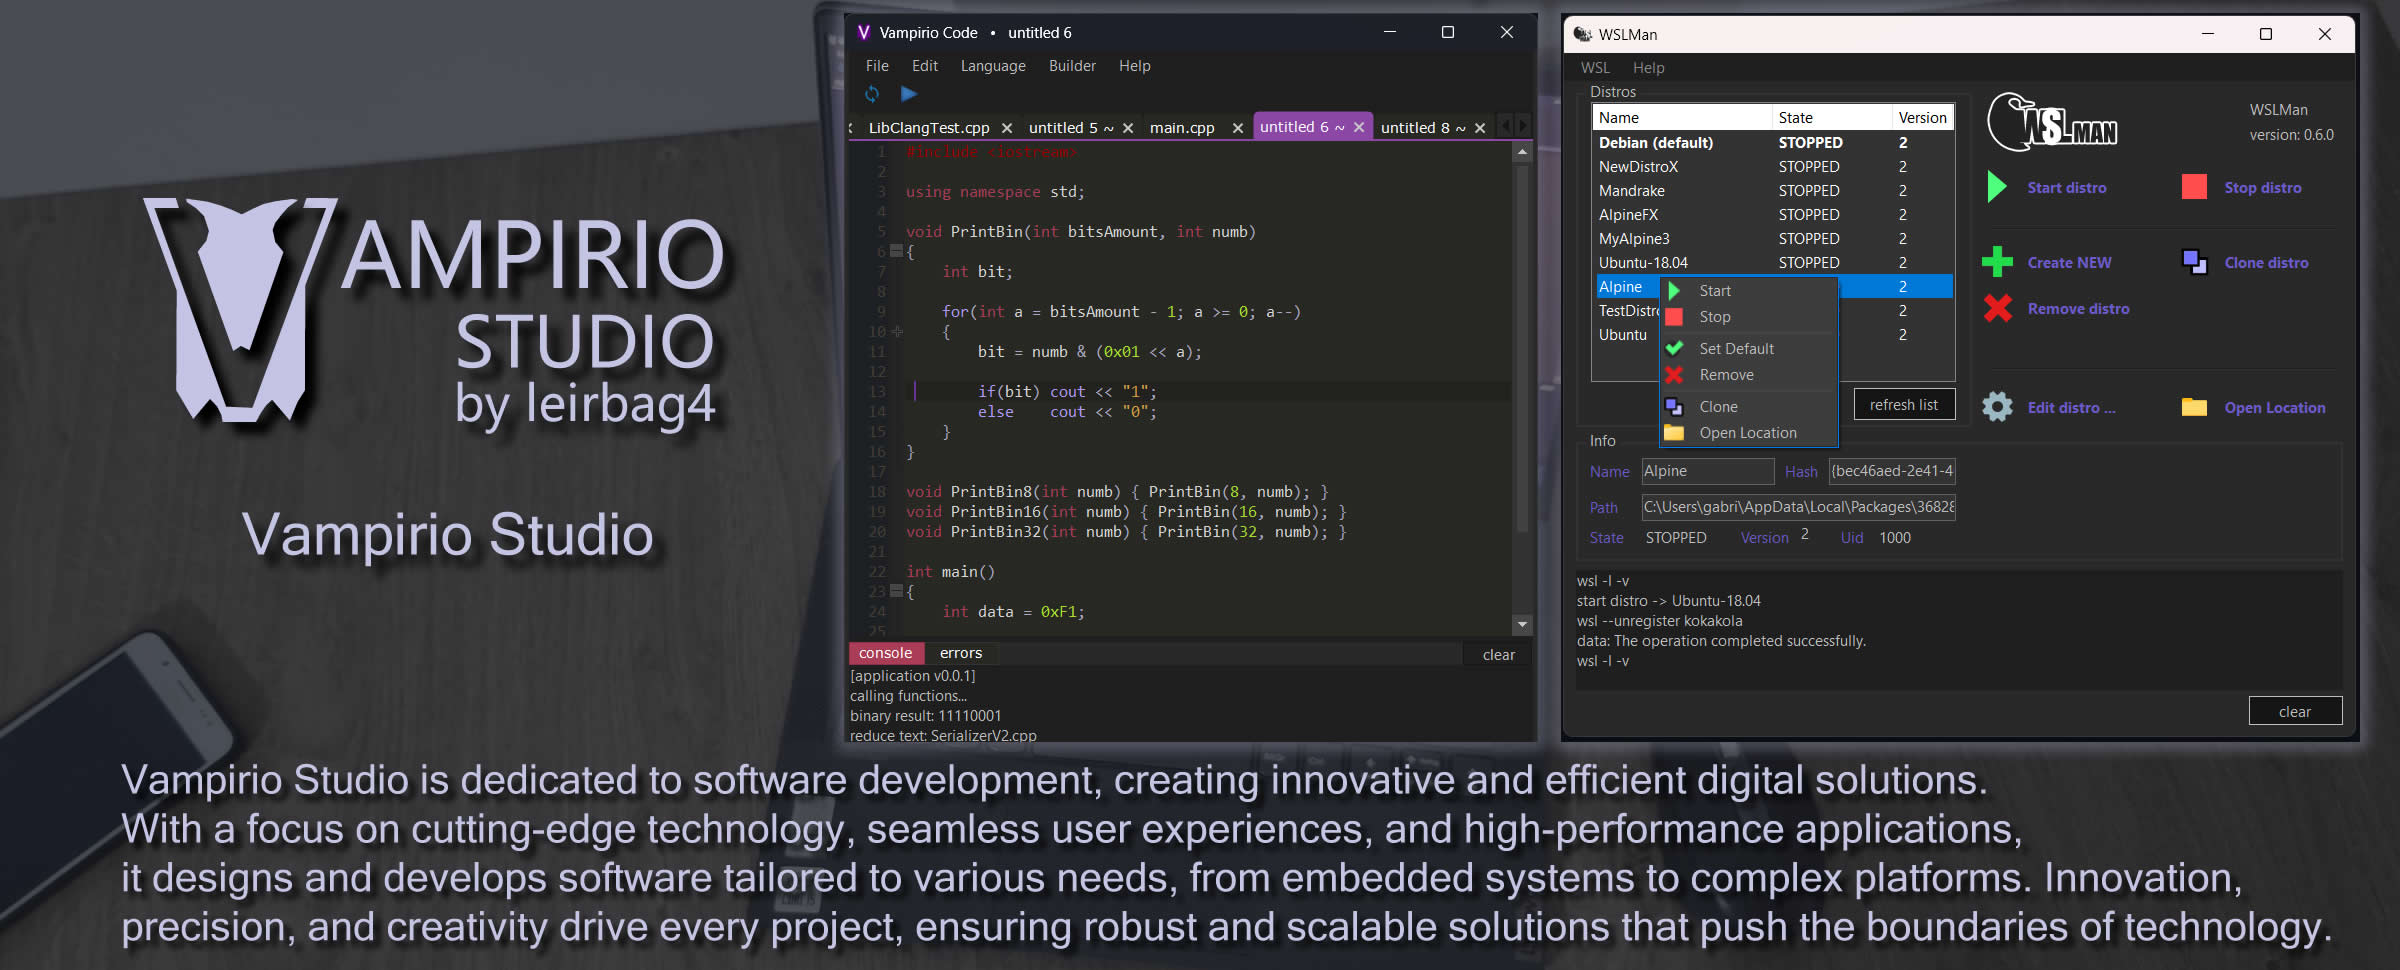Click the green plus Create NEW icon
The height and width of the screenshot is (970, 2400).
[1997, 262]
